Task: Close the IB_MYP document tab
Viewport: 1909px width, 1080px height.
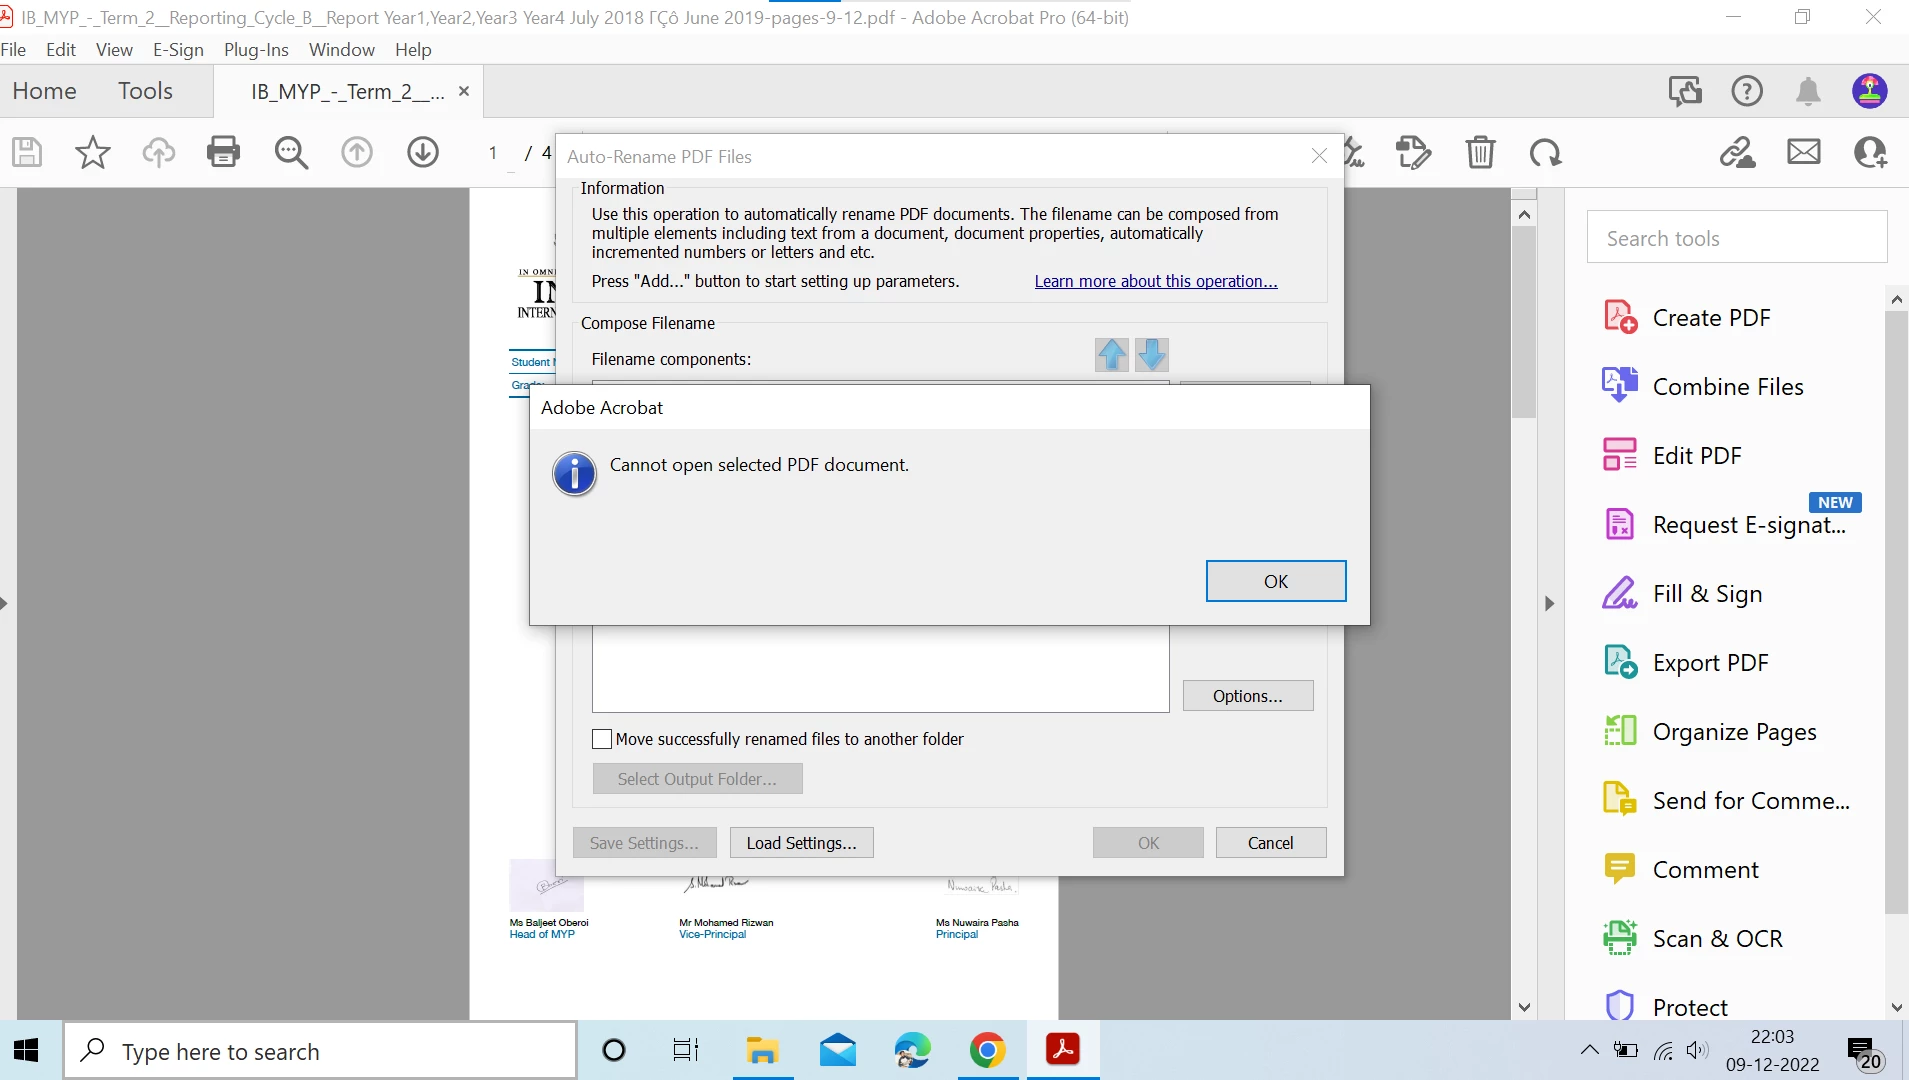Action: pos(464,91)
